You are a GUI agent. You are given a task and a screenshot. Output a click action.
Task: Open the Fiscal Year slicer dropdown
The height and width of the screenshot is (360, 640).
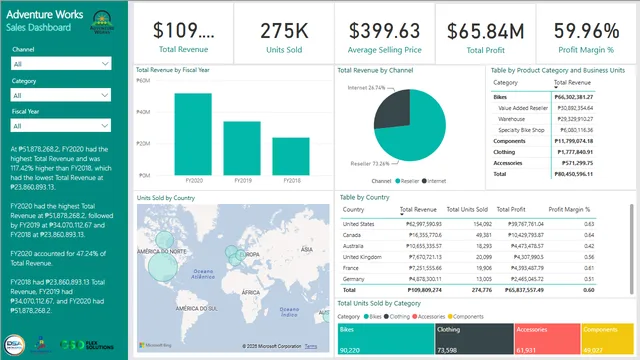tap(61, 126)
